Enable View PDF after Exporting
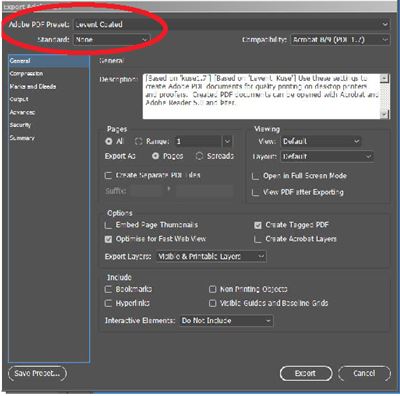 pyautogui.click(x=255, y=192)
